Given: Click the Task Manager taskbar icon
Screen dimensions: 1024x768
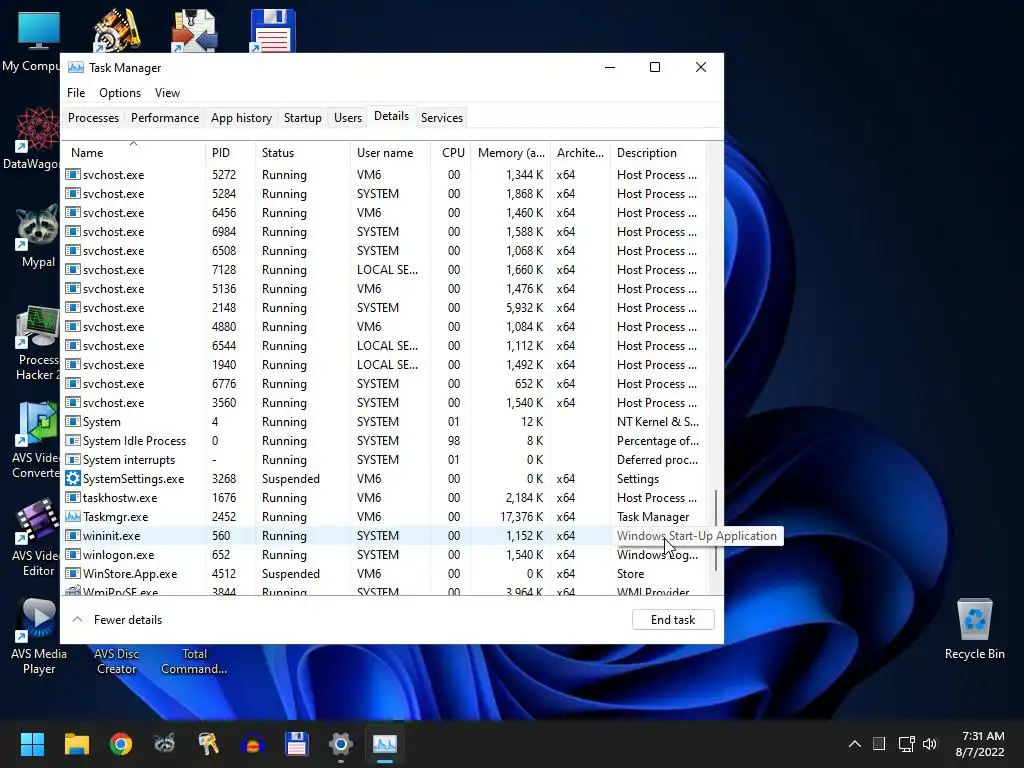Looking at the screenshot, I should click(x=385, y=744).
